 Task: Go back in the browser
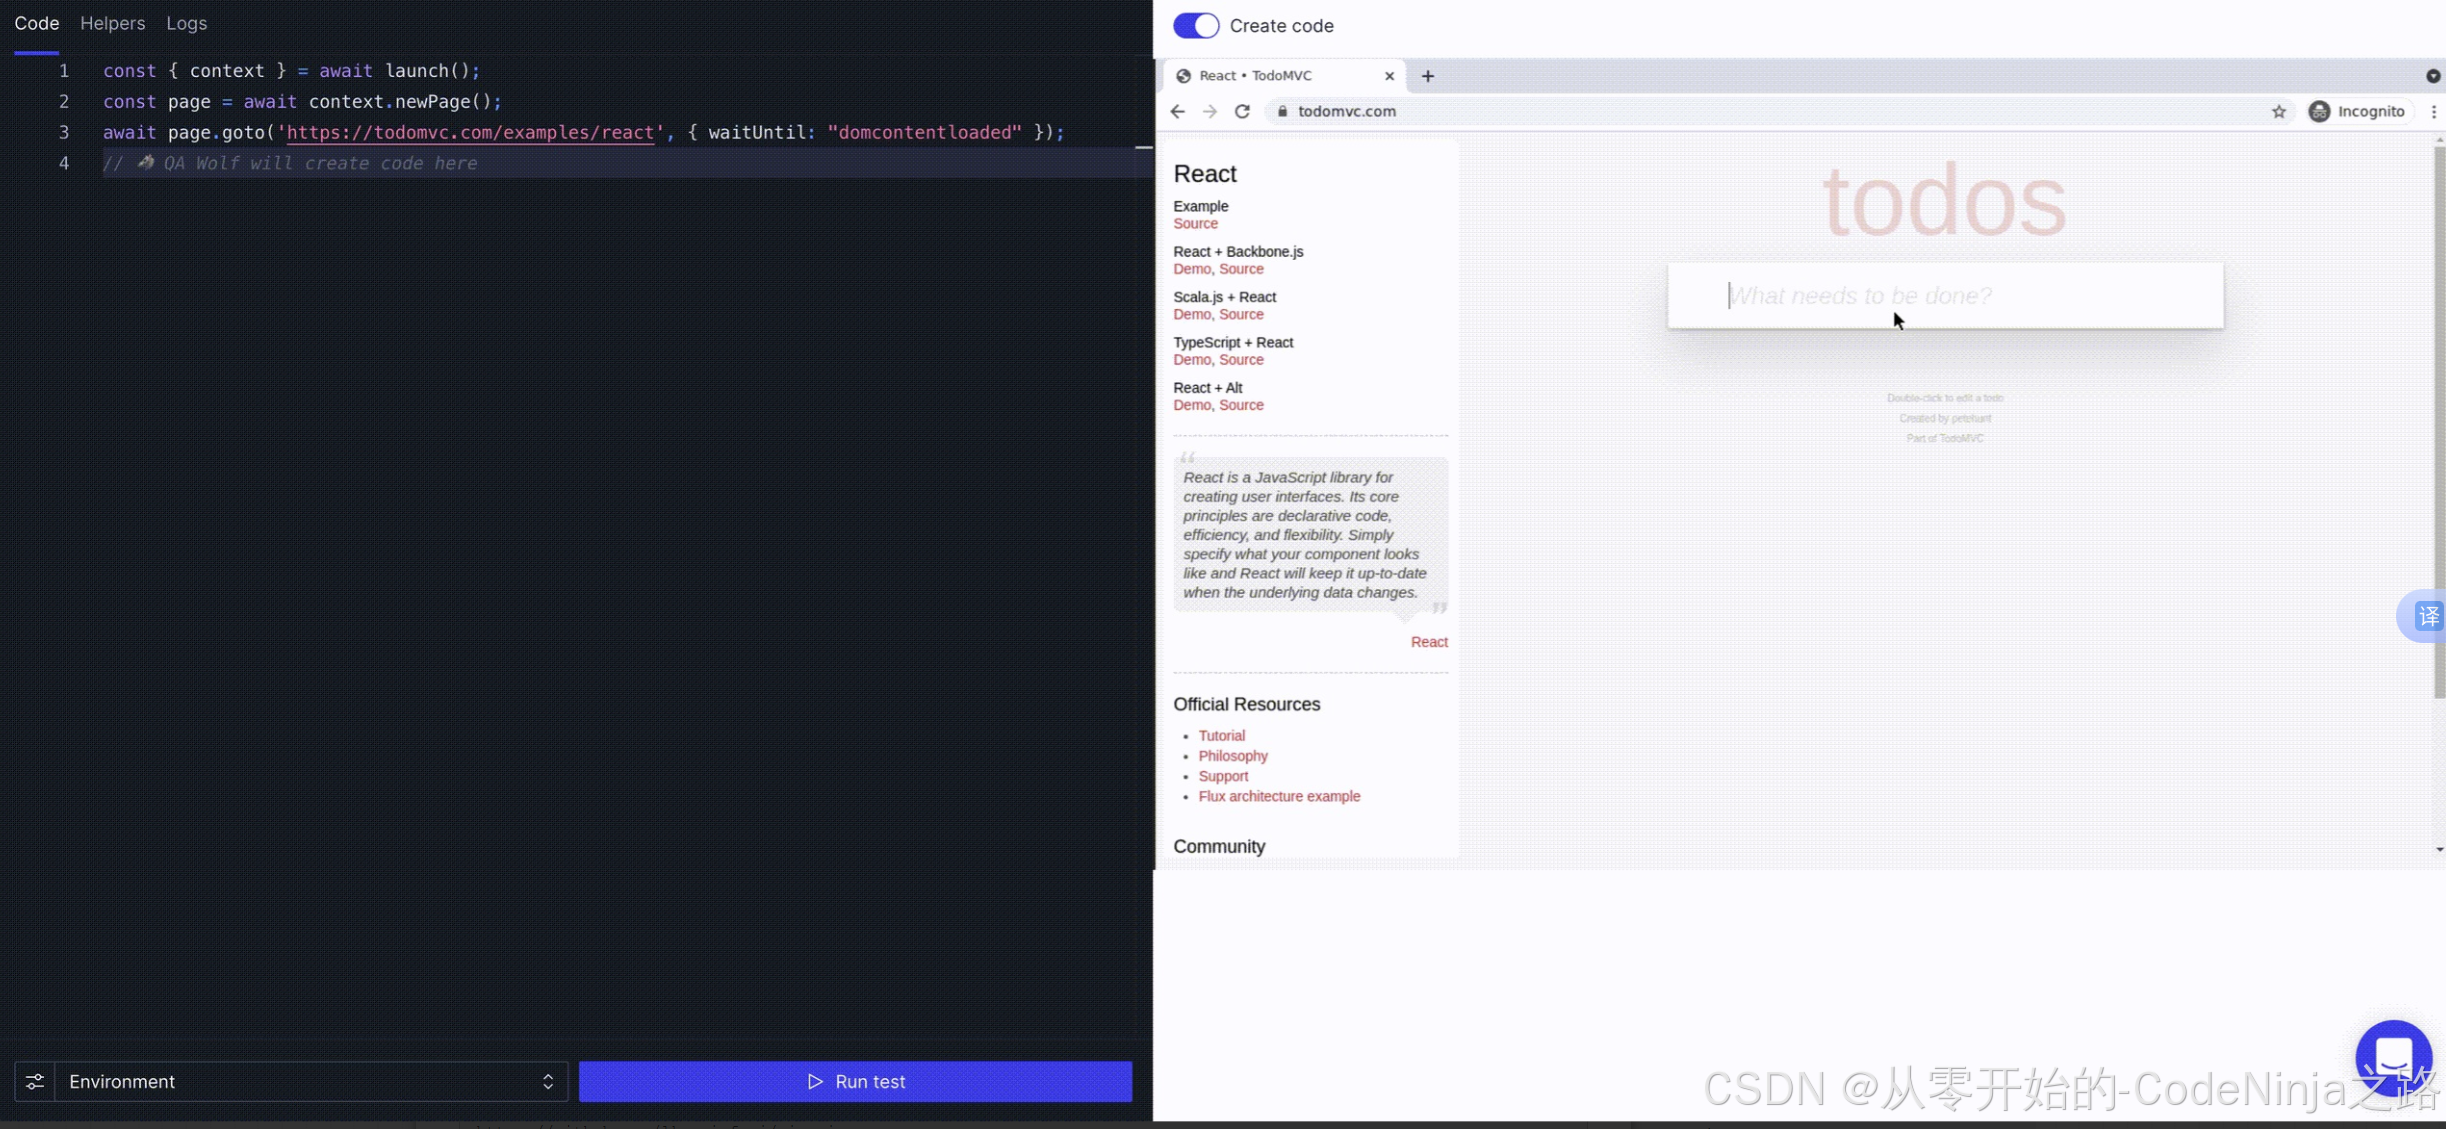[x=1178, y=112]
